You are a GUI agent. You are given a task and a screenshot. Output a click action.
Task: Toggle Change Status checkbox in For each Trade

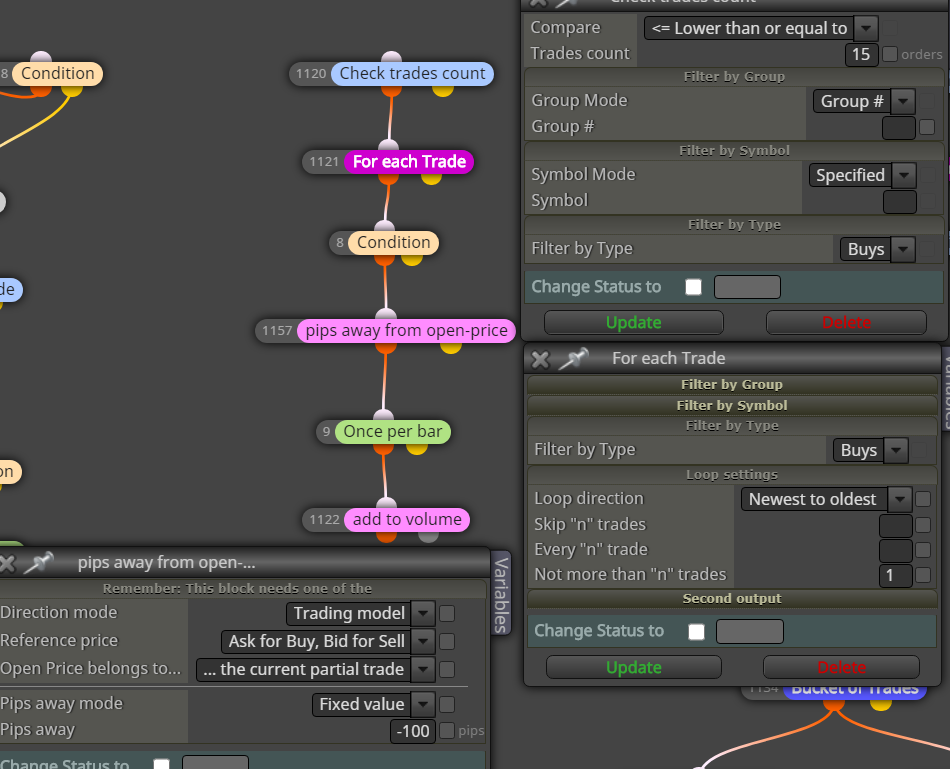pyautogui.click(x=697, y=632)
